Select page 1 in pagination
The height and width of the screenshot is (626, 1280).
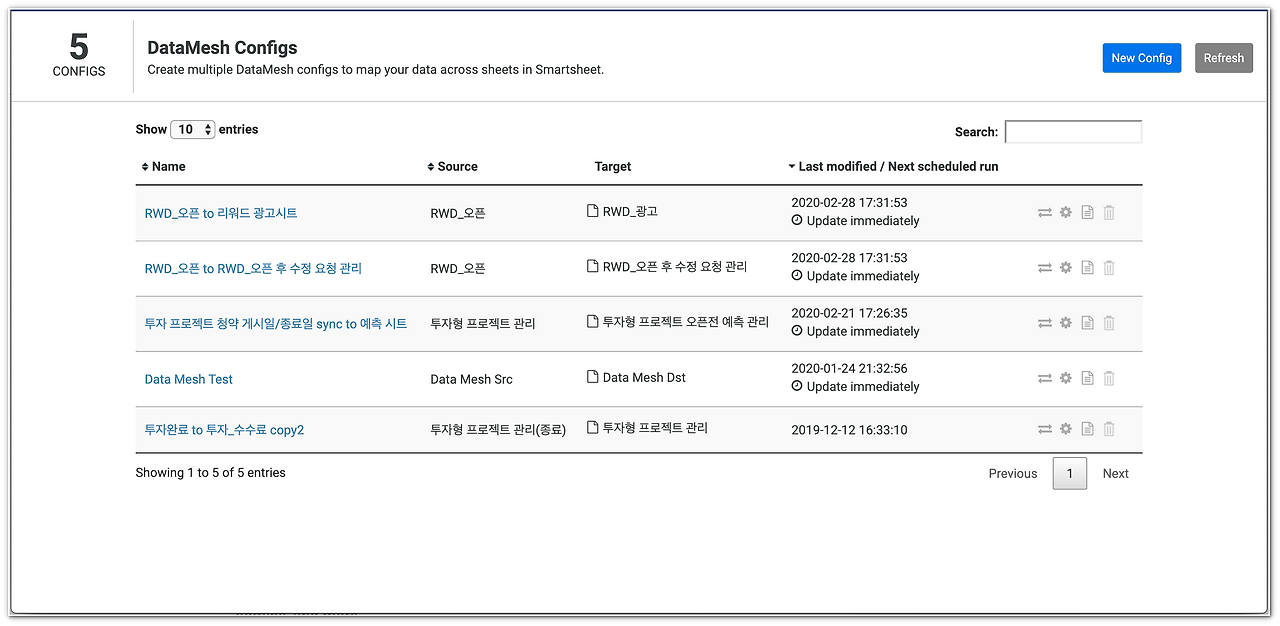1069,473
